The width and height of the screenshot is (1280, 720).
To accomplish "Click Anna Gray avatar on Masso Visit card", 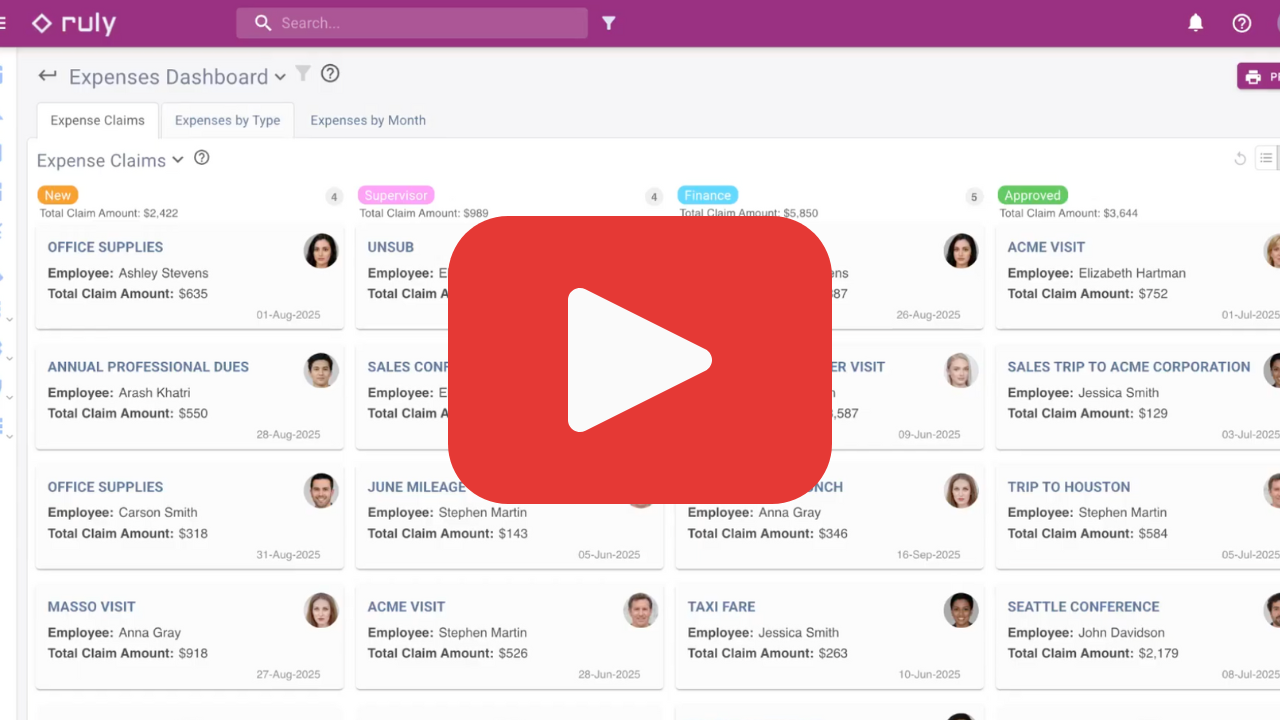I will click(x=321, y=611).
